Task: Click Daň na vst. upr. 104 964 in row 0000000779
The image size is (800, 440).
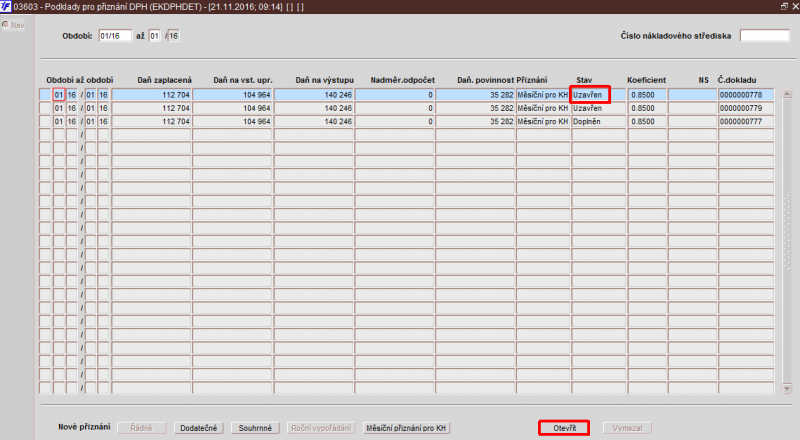Action: [232, 108]
